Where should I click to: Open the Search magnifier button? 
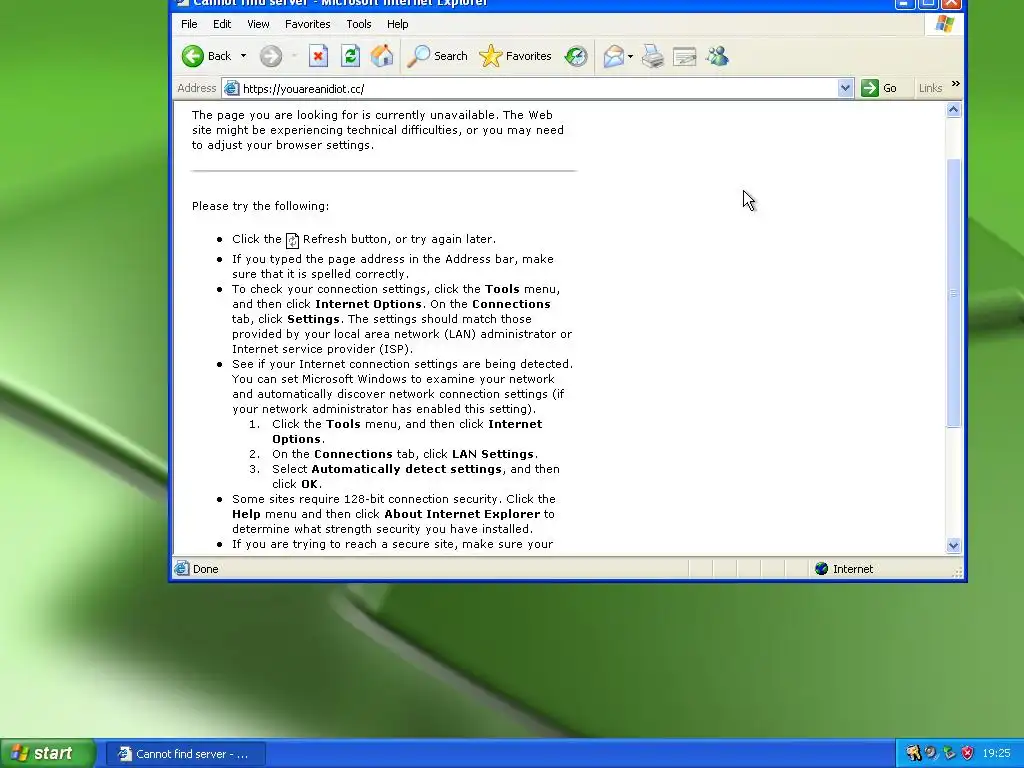[437, 56]
